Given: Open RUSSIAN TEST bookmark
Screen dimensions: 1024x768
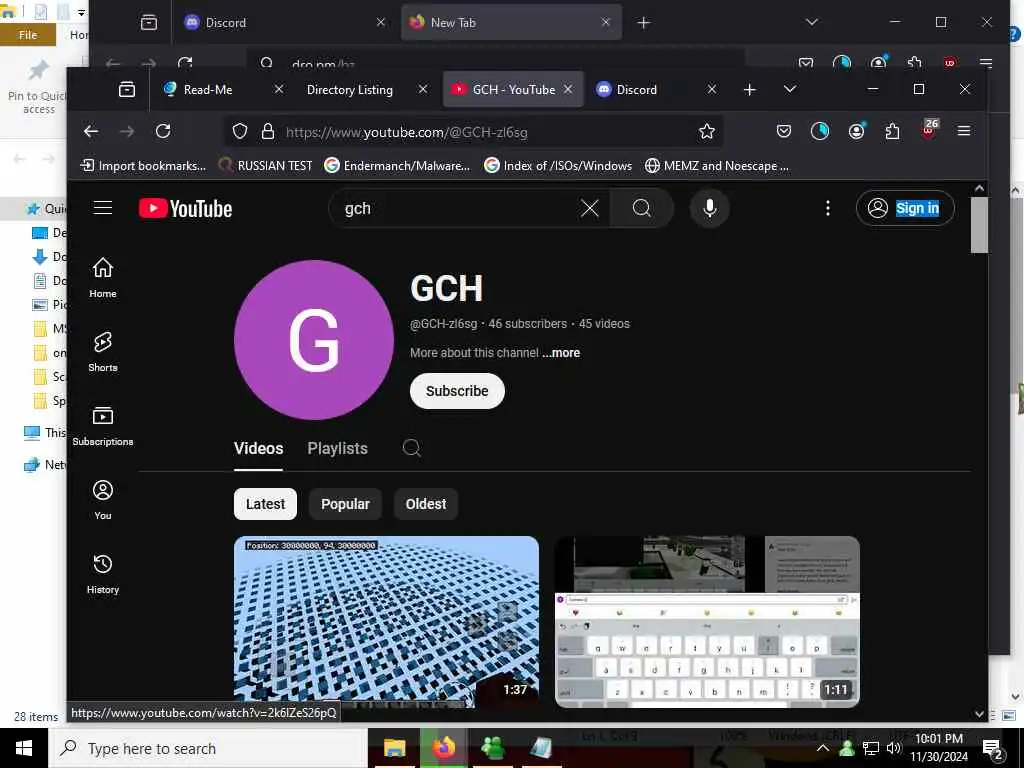Looking at the screenshot, I should (x=265, y=166).
